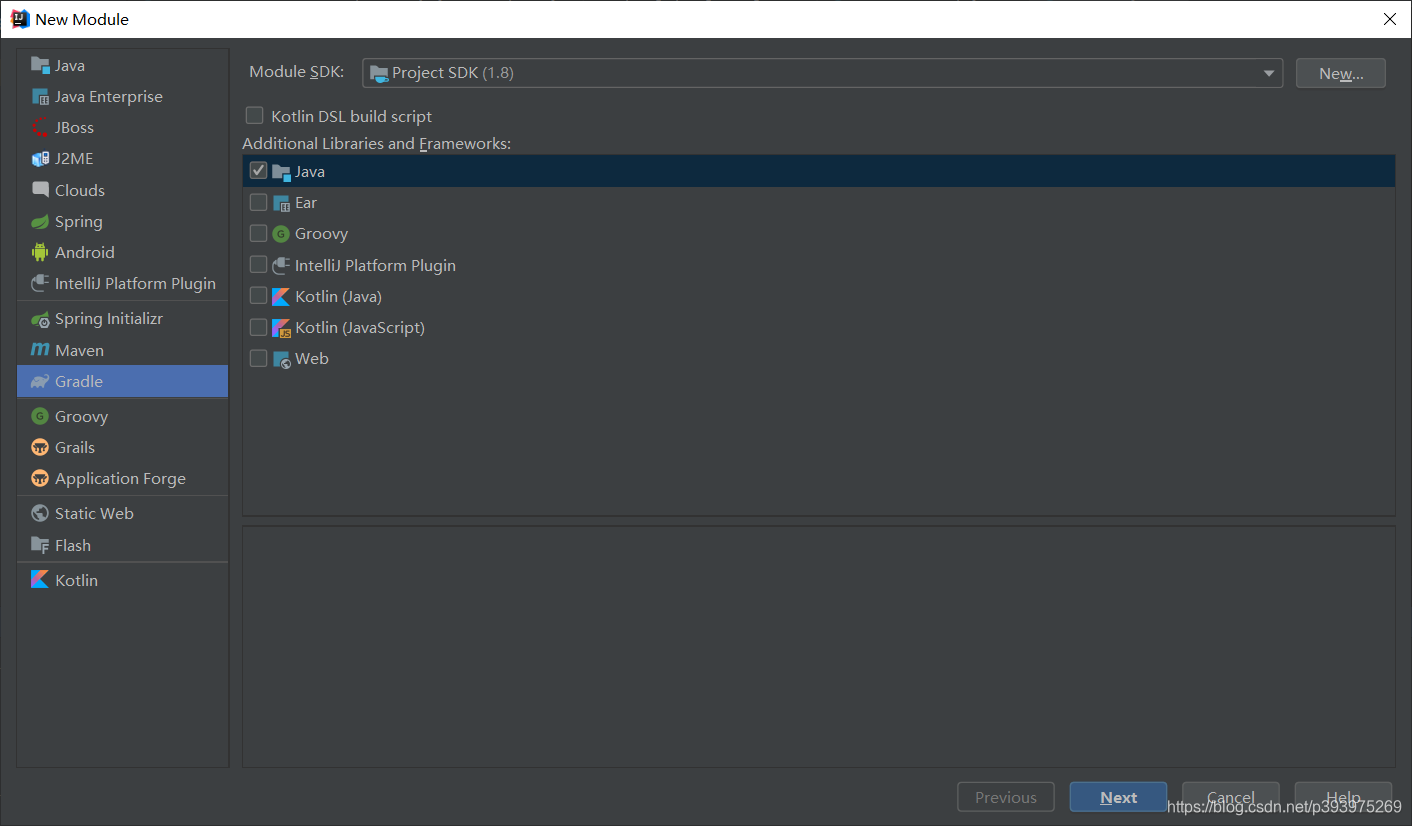
Task: Select Java Enterprise module type
Action: (122, 97)
